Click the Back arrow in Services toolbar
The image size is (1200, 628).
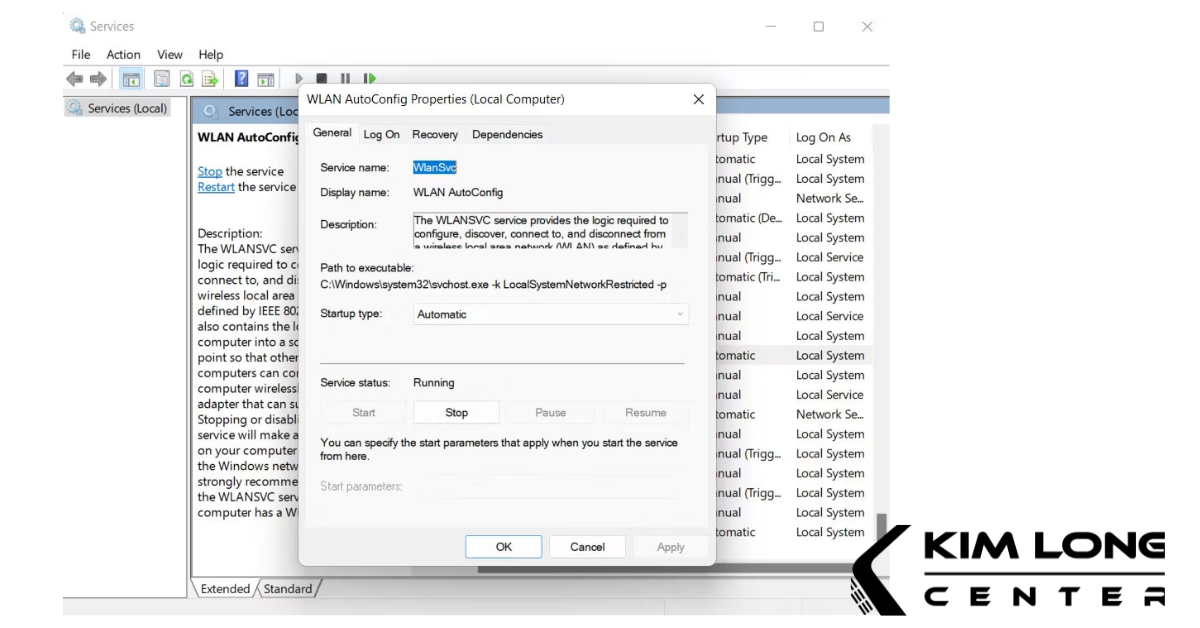(x=75, y=79)
